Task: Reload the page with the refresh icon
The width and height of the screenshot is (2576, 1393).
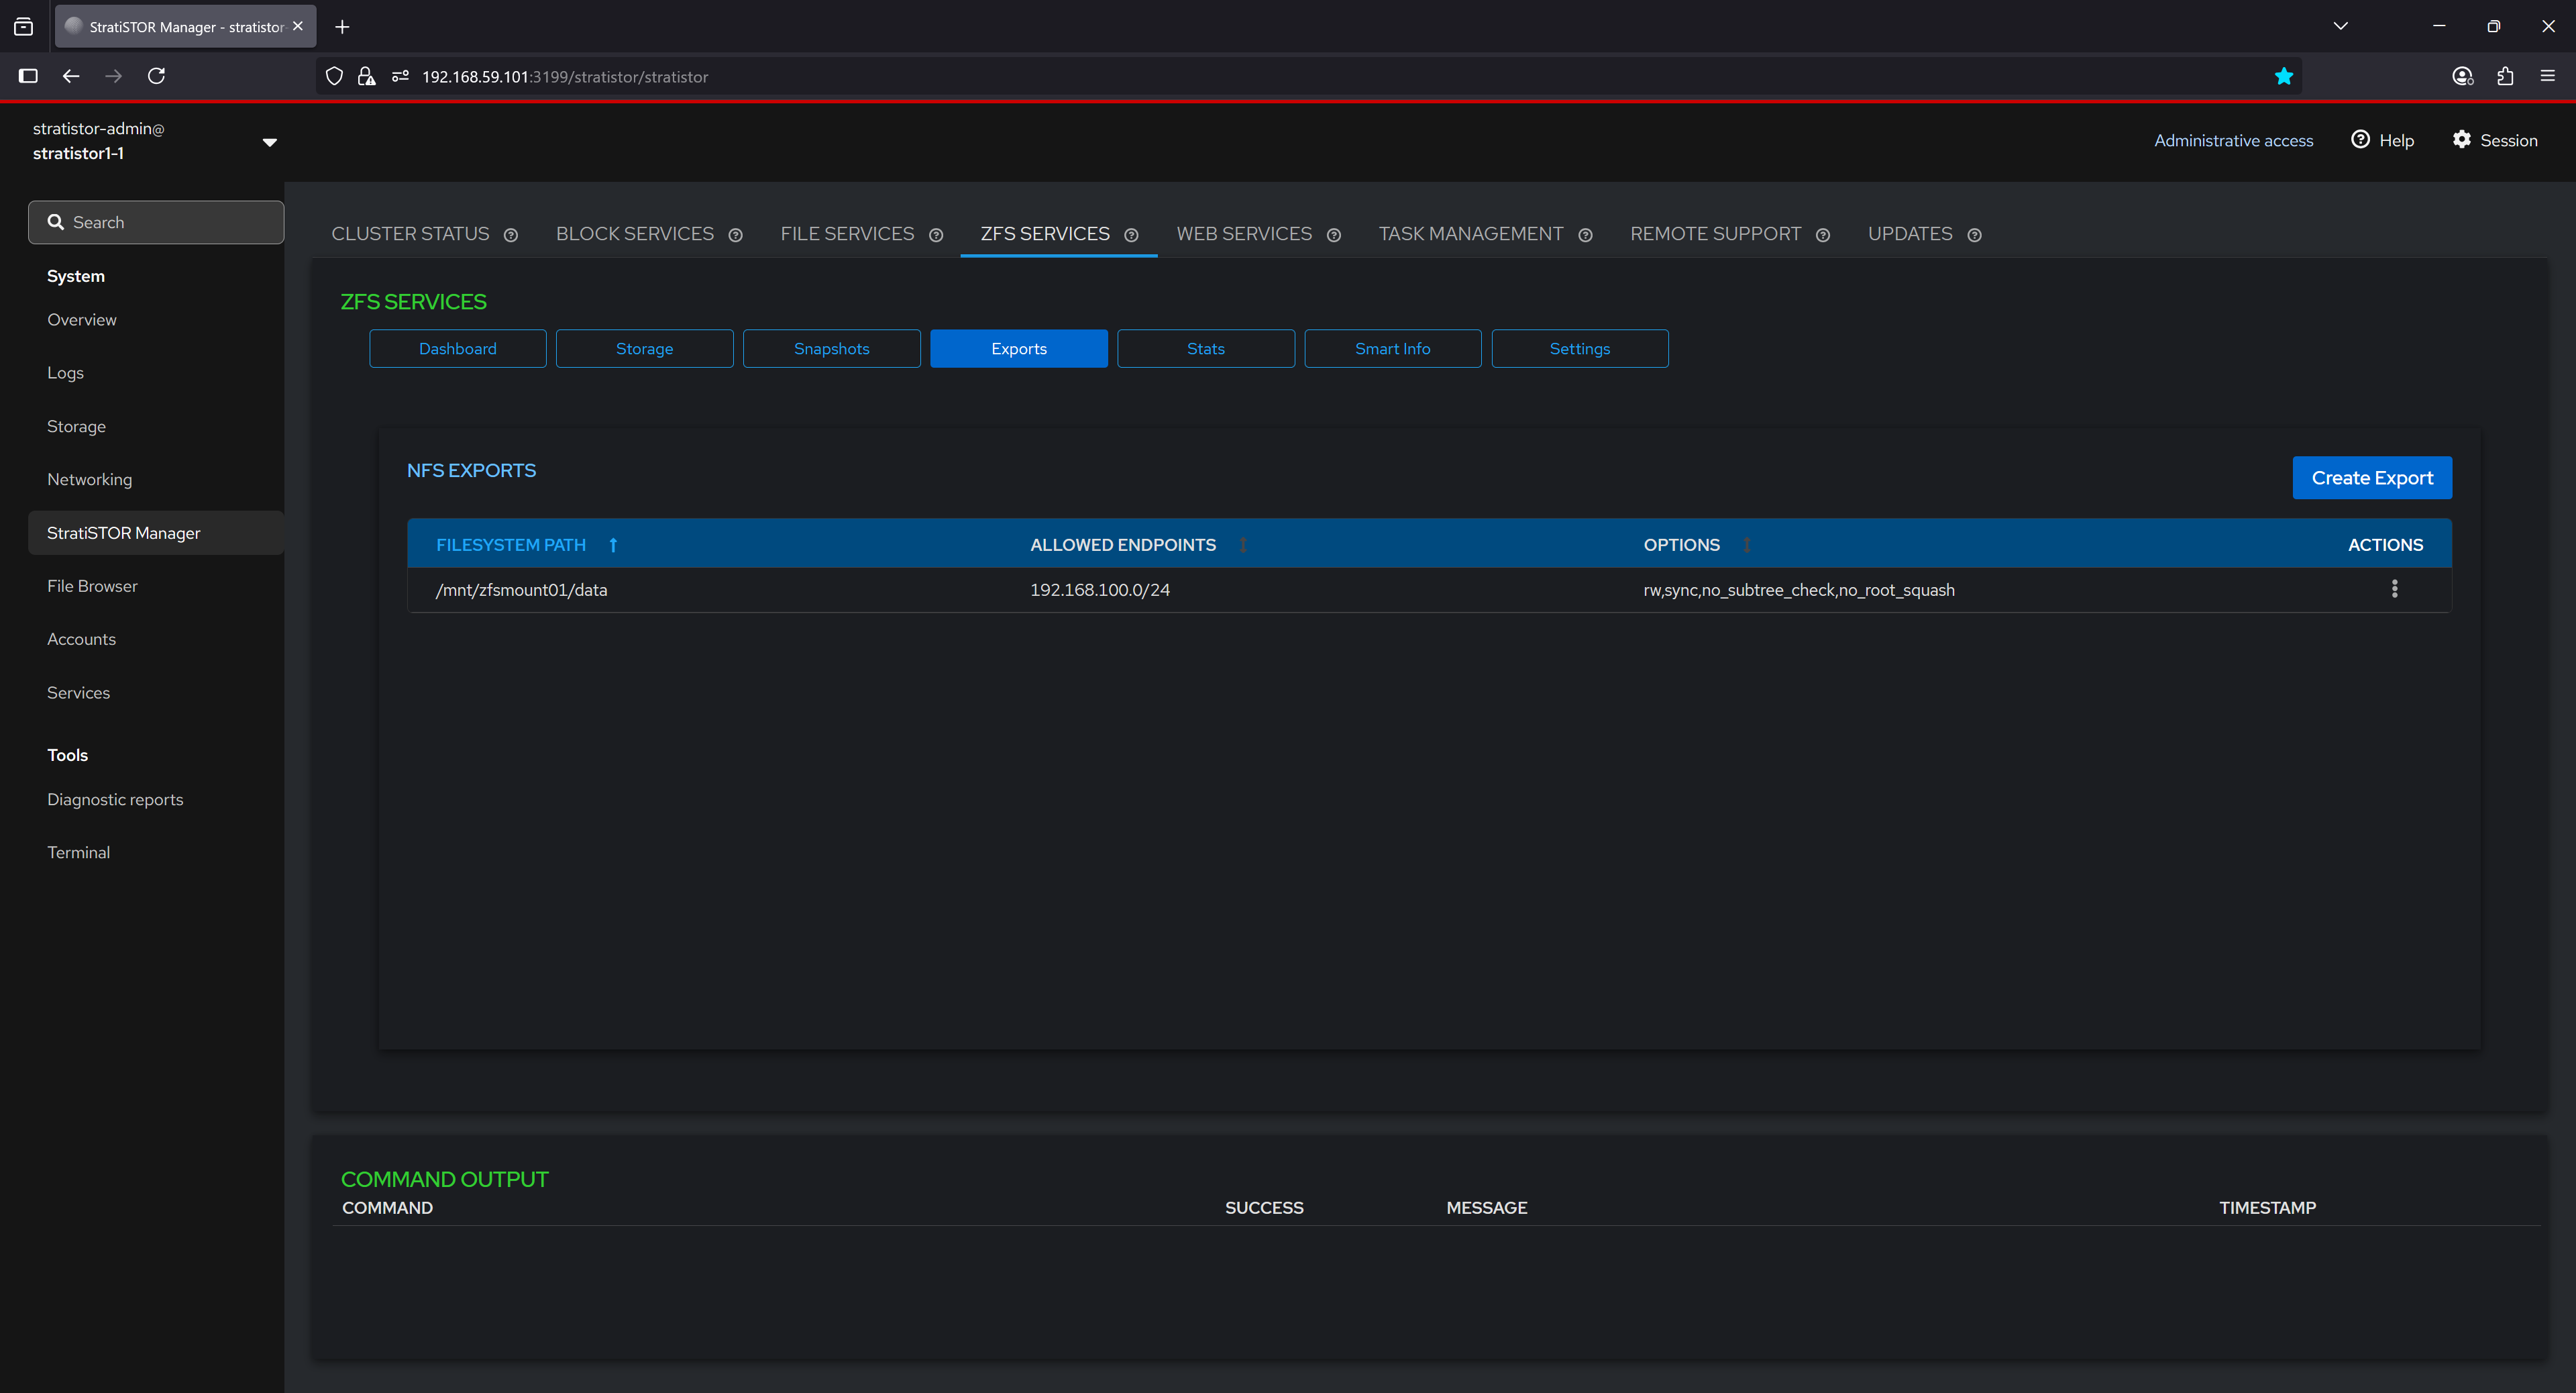Action: point(156,76)
